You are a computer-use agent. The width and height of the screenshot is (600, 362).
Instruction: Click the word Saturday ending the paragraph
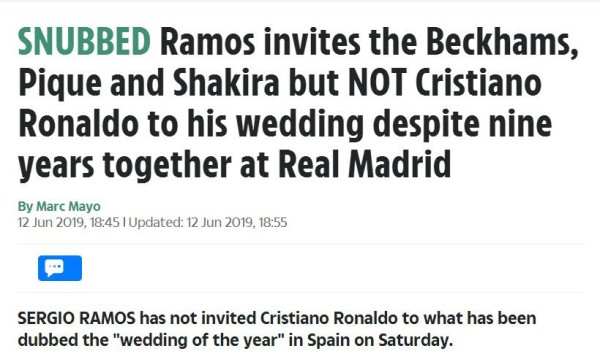click(x=416, y=341)
